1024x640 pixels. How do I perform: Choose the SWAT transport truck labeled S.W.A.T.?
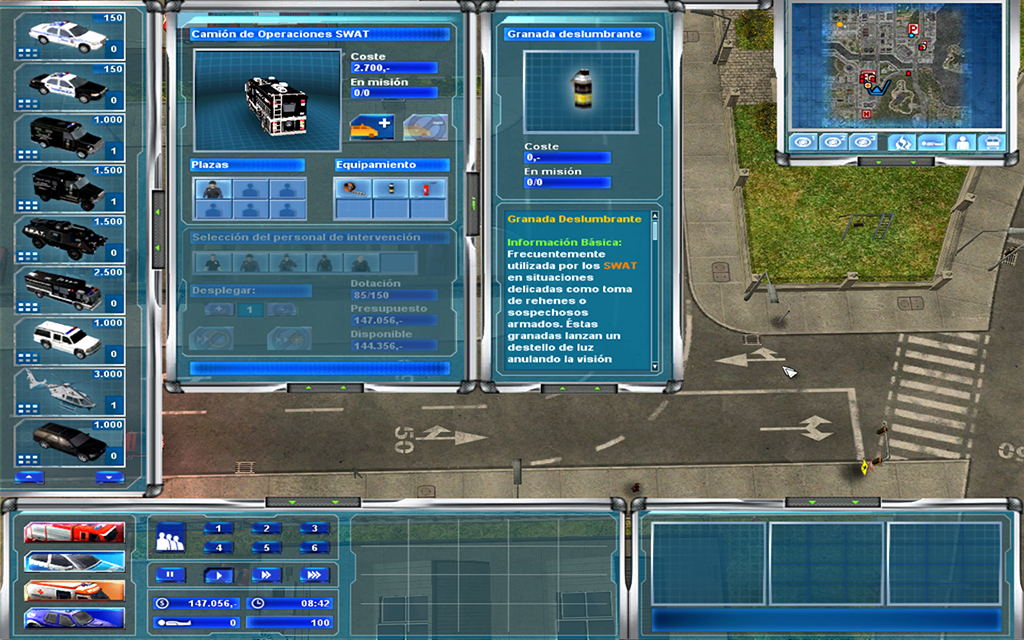(69, 240)
